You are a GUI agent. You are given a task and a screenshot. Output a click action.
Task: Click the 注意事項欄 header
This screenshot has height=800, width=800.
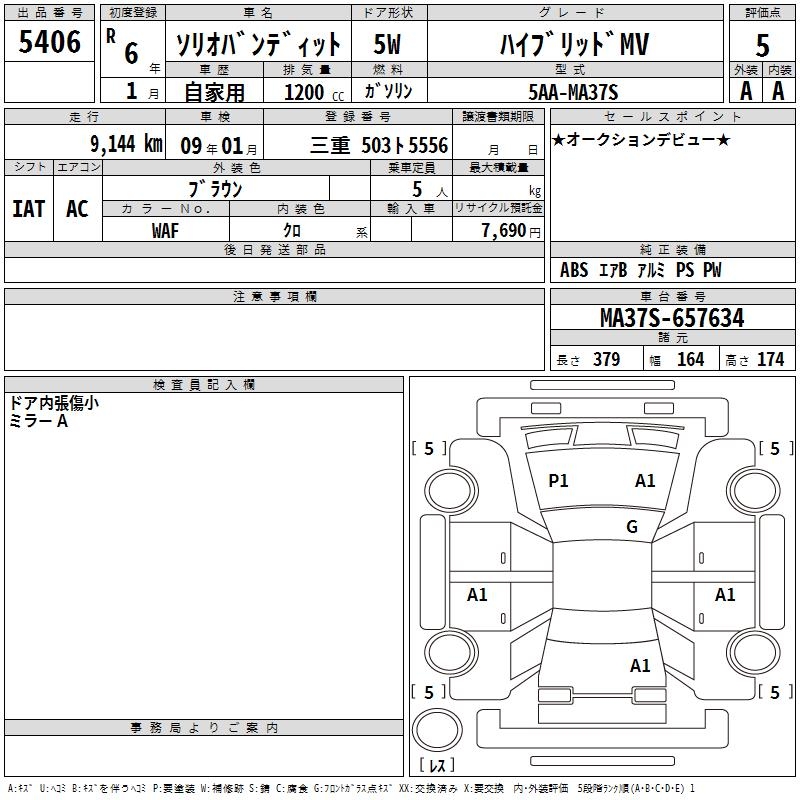click(x=274, y=296)
